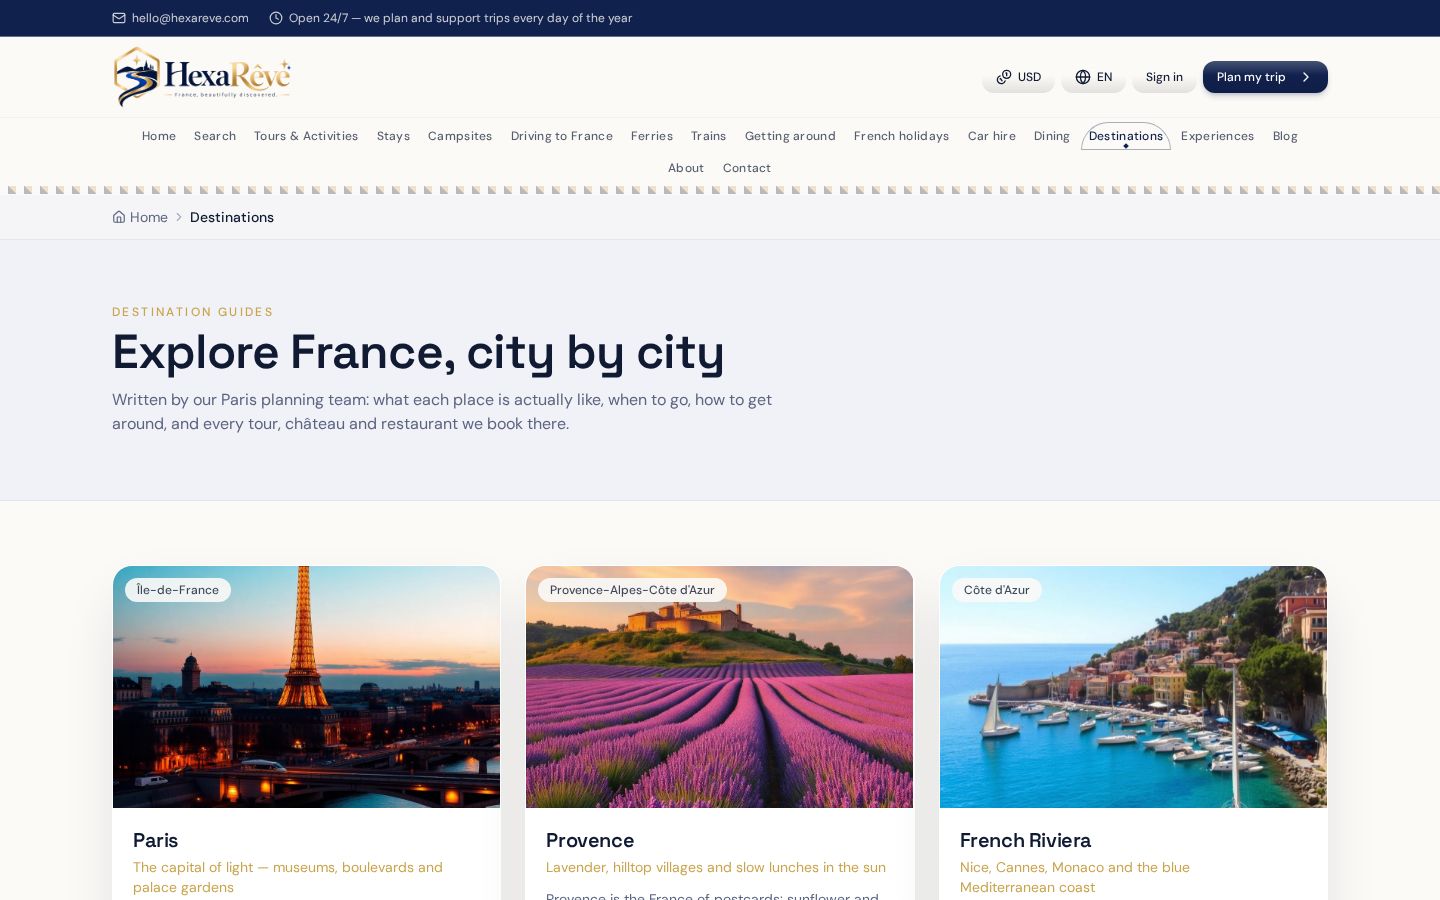Open the USD currency selector
The image size is (1440, 900).
click(1018, 77)
